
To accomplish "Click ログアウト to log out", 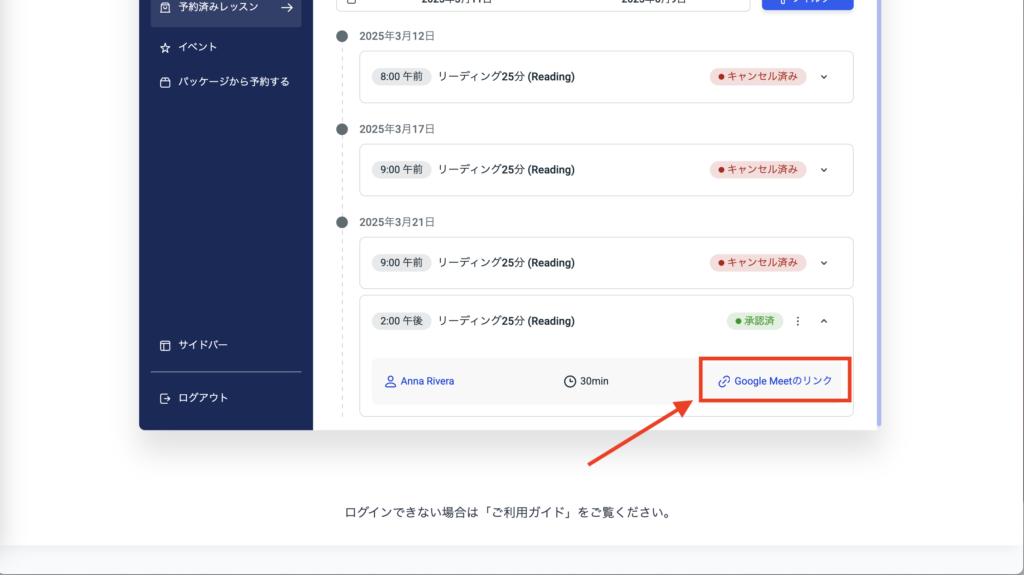I will 203,398.
